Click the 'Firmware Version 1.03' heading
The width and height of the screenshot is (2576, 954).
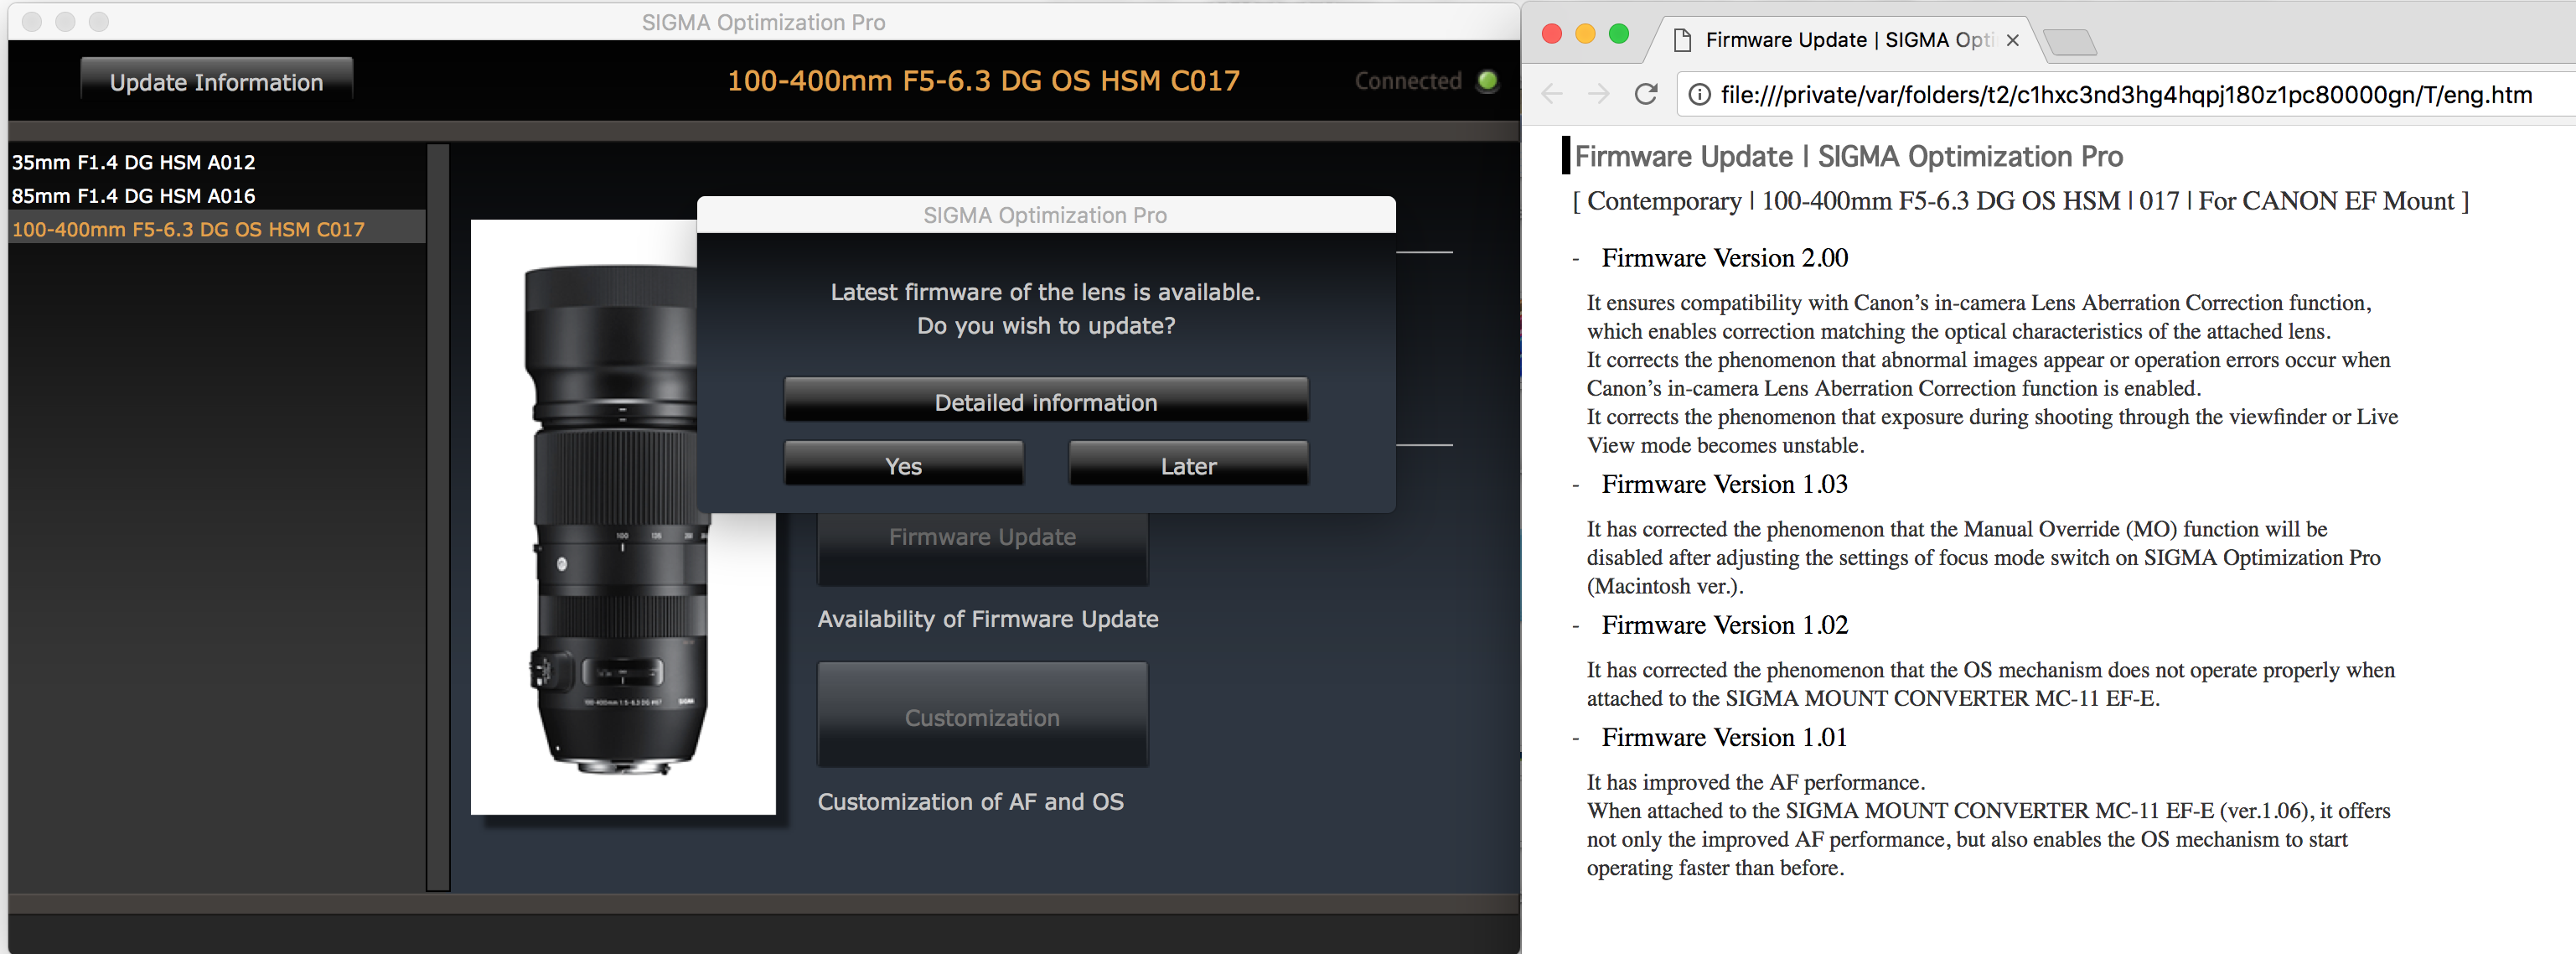click(x=1724, y=484)
